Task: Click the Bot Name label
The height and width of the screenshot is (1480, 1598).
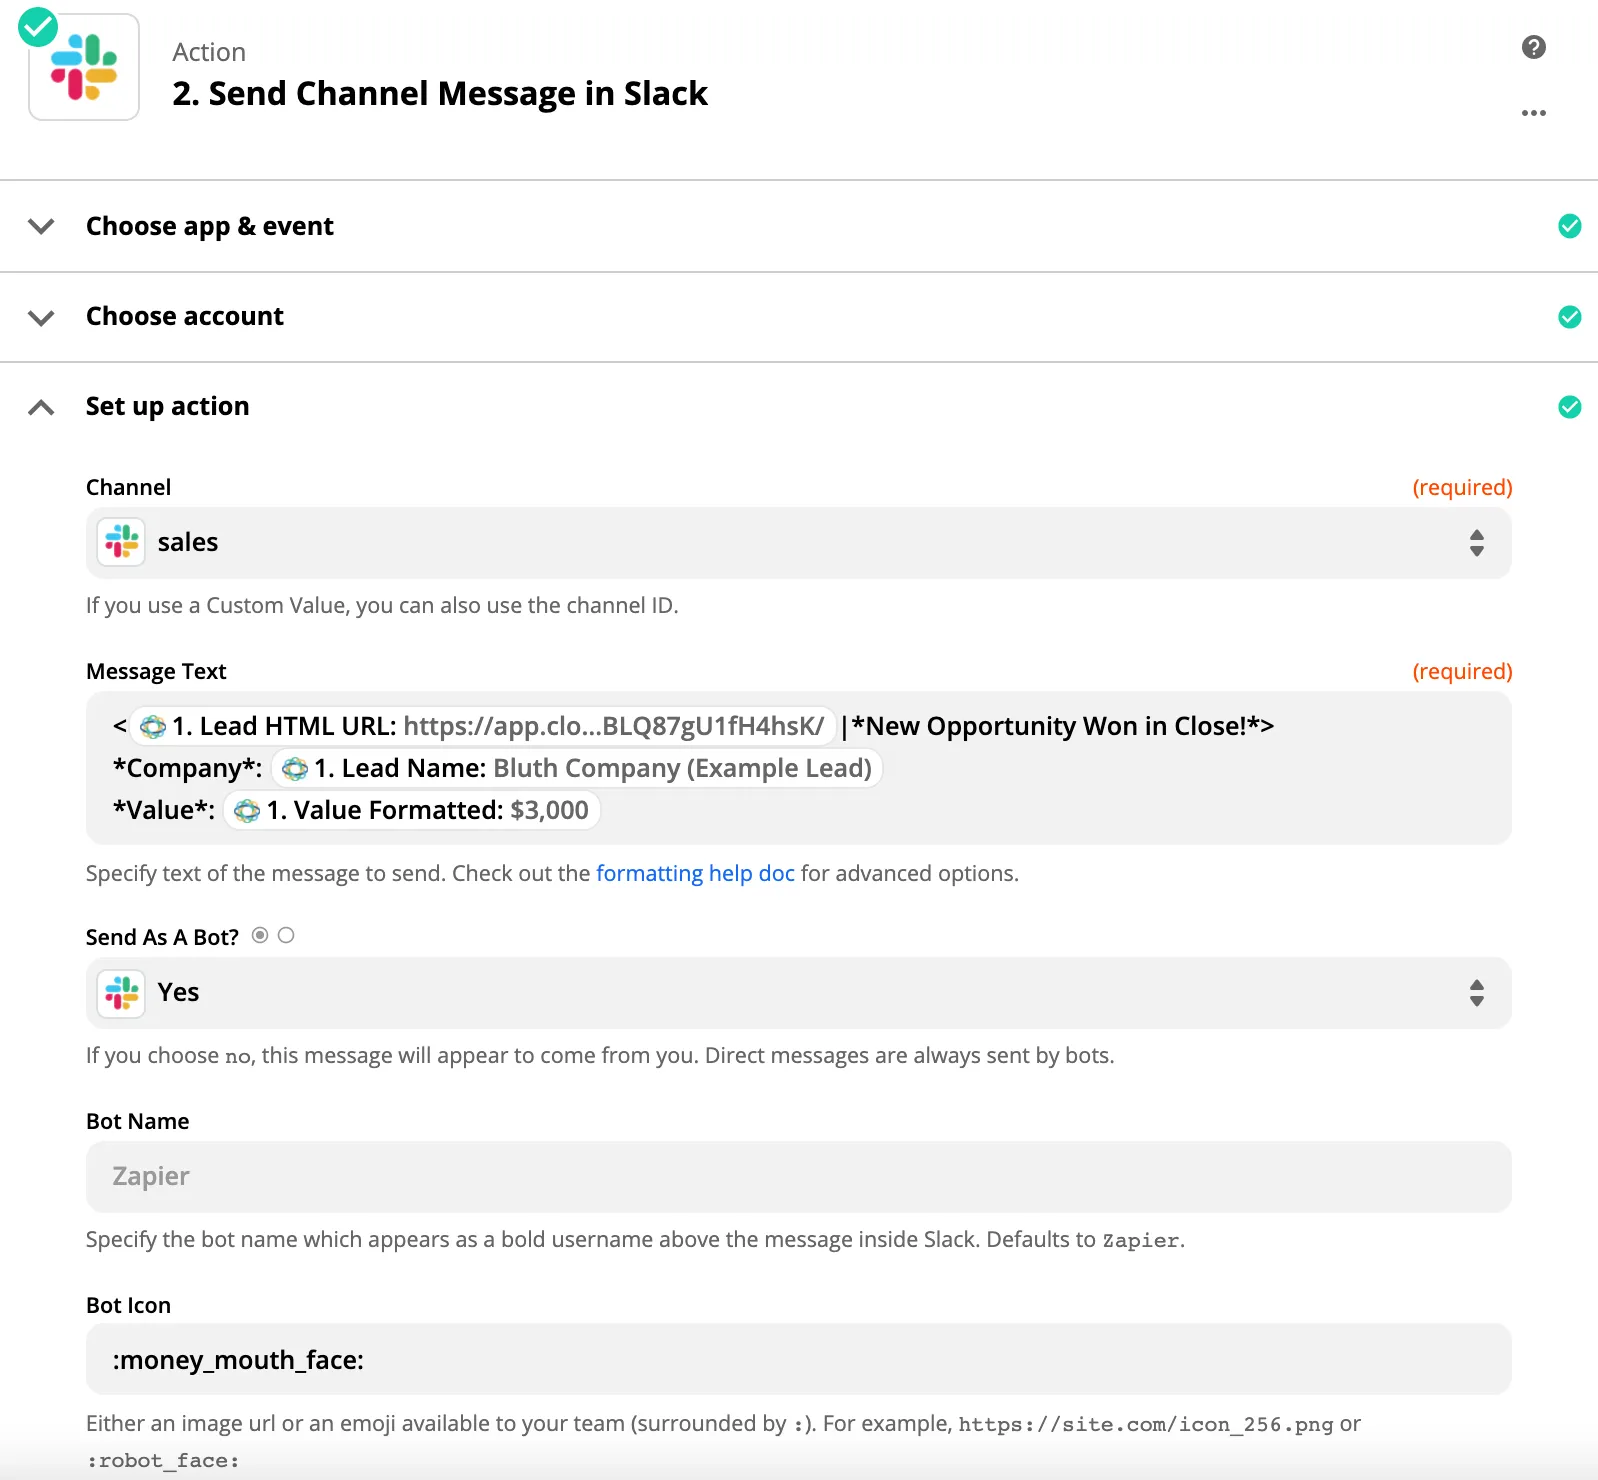Action: click(137, 1121)
